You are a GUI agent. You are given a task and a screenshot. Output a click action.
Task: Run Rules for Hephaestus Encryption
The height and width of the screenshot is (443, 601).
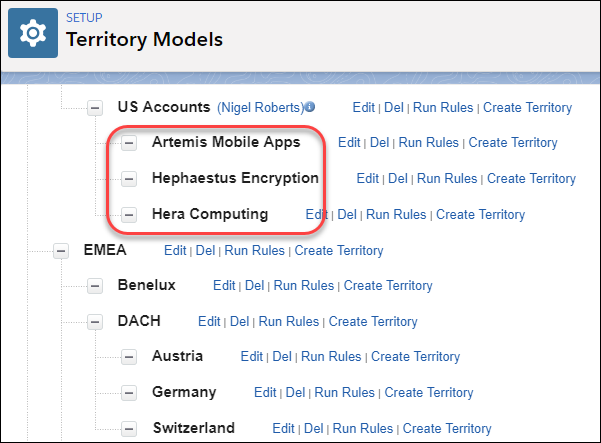coord(447,179)
